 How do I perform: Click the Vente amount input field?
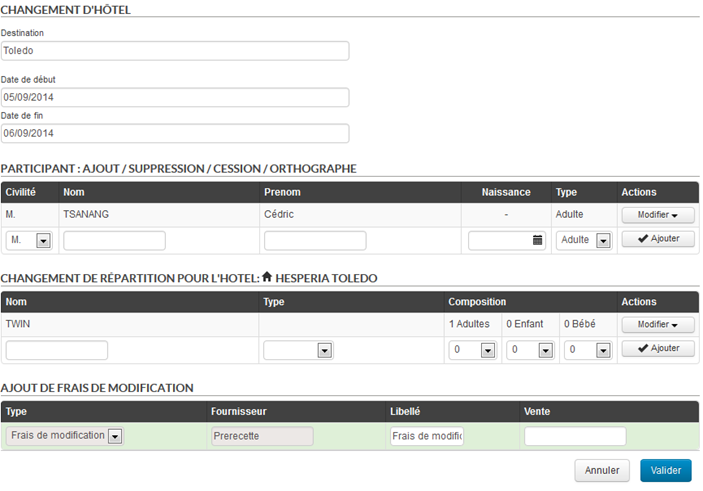(575, 436)
